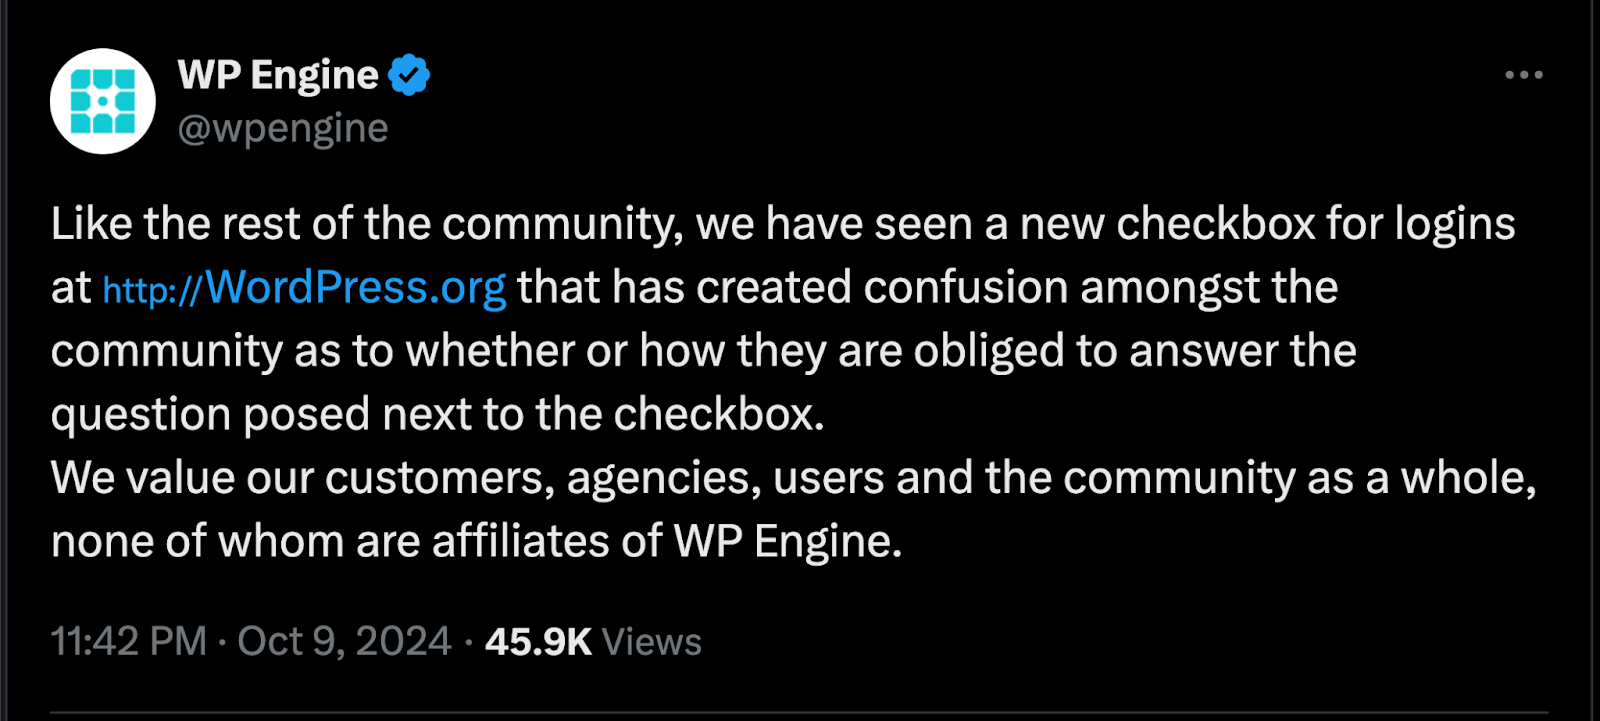Click the small http:// link prefix
Screen dimensions: 1600x721
click(153, 290)
